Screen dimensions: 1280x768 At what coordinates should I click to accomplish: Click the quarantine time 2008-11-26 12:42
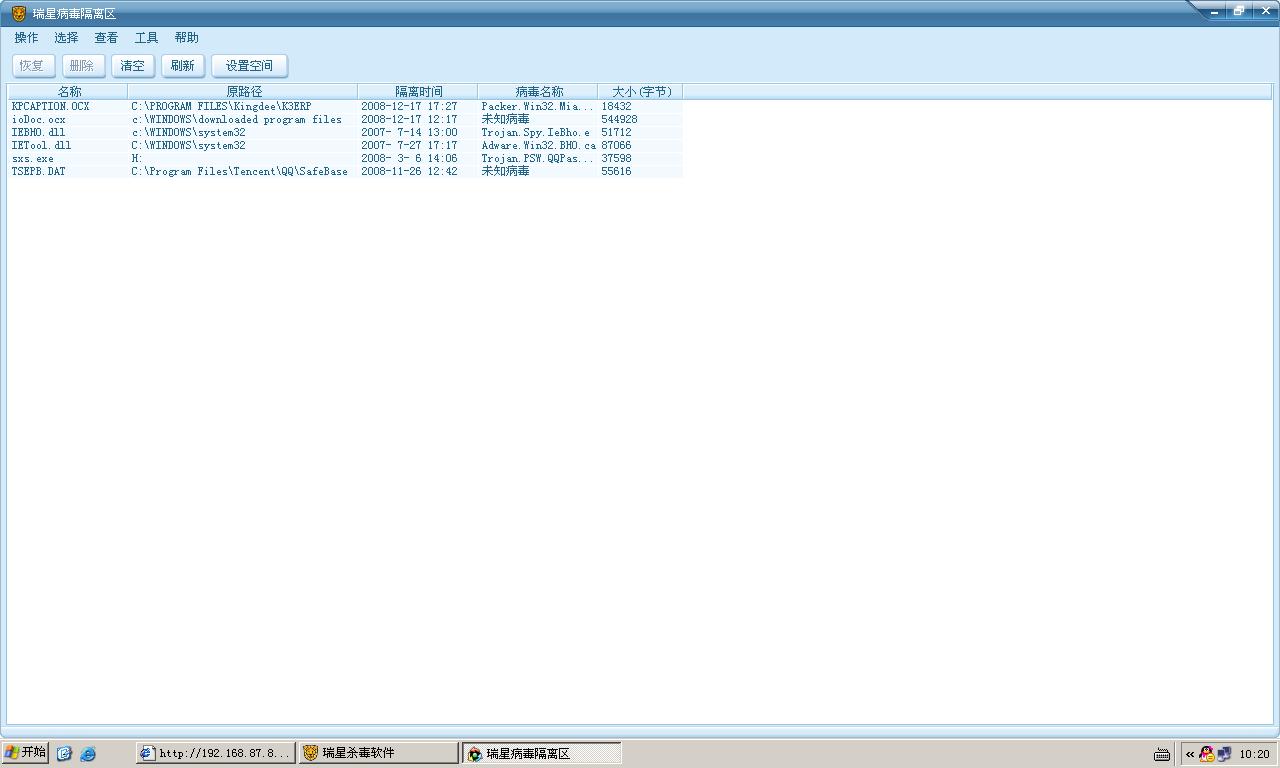pyautogui.click(x=409, y=171)
